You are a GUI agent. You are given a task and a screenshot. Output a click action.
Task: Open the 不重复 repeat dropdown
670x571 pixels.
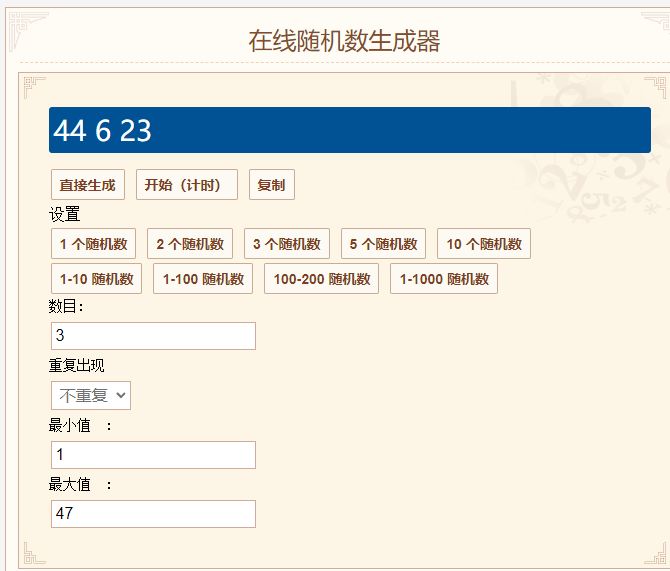pyautogui.click(x=91, y=395)
